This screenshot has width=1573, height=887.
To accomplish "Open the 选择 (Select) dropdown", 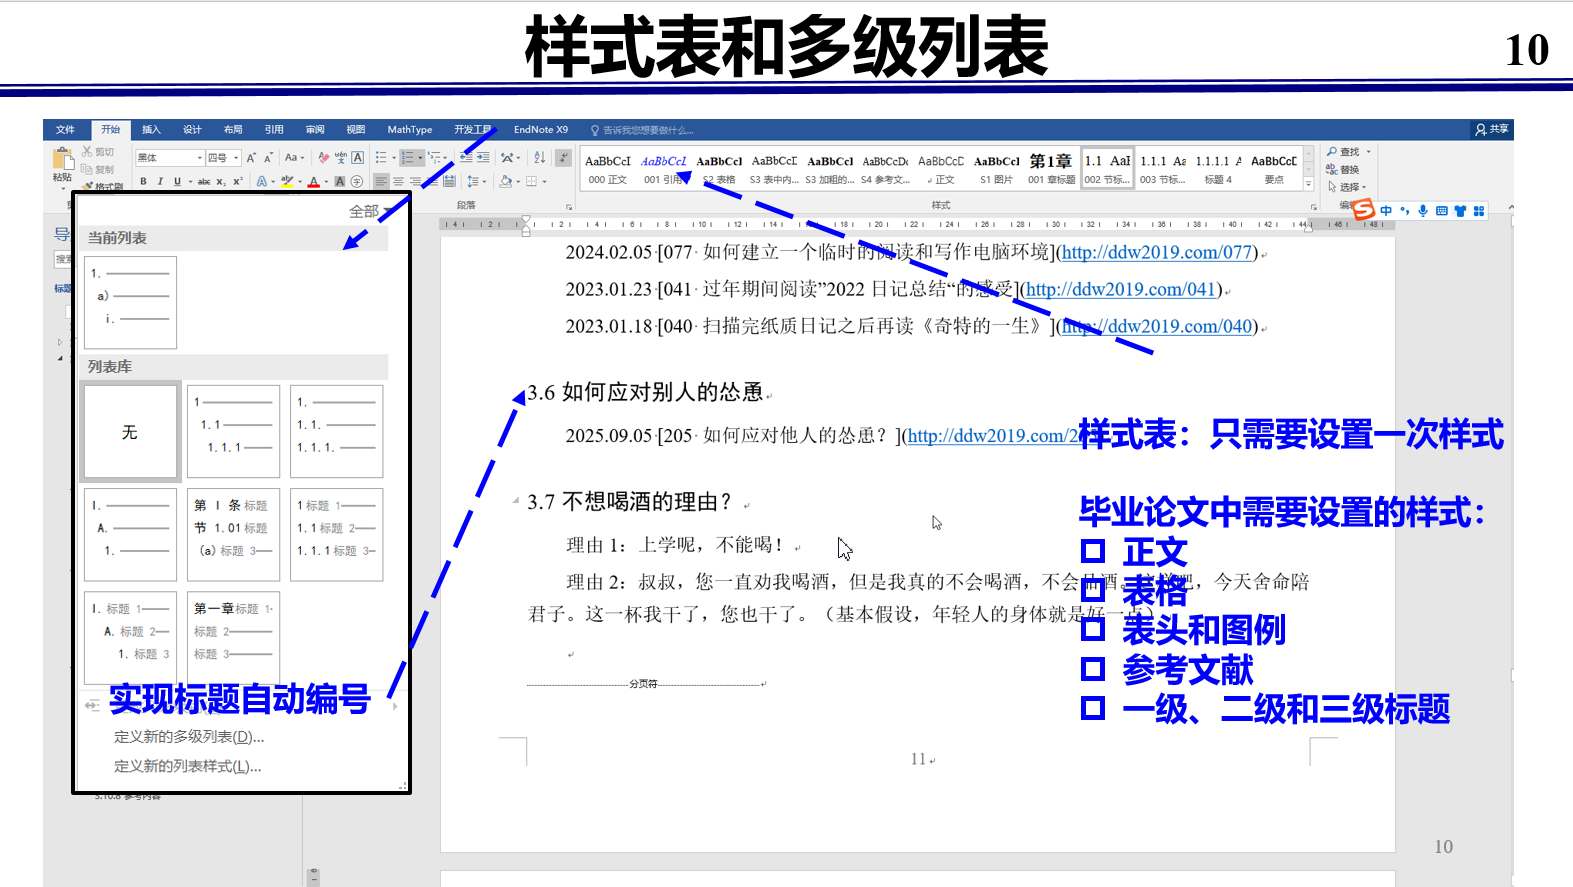I will tap(1346, 187).
